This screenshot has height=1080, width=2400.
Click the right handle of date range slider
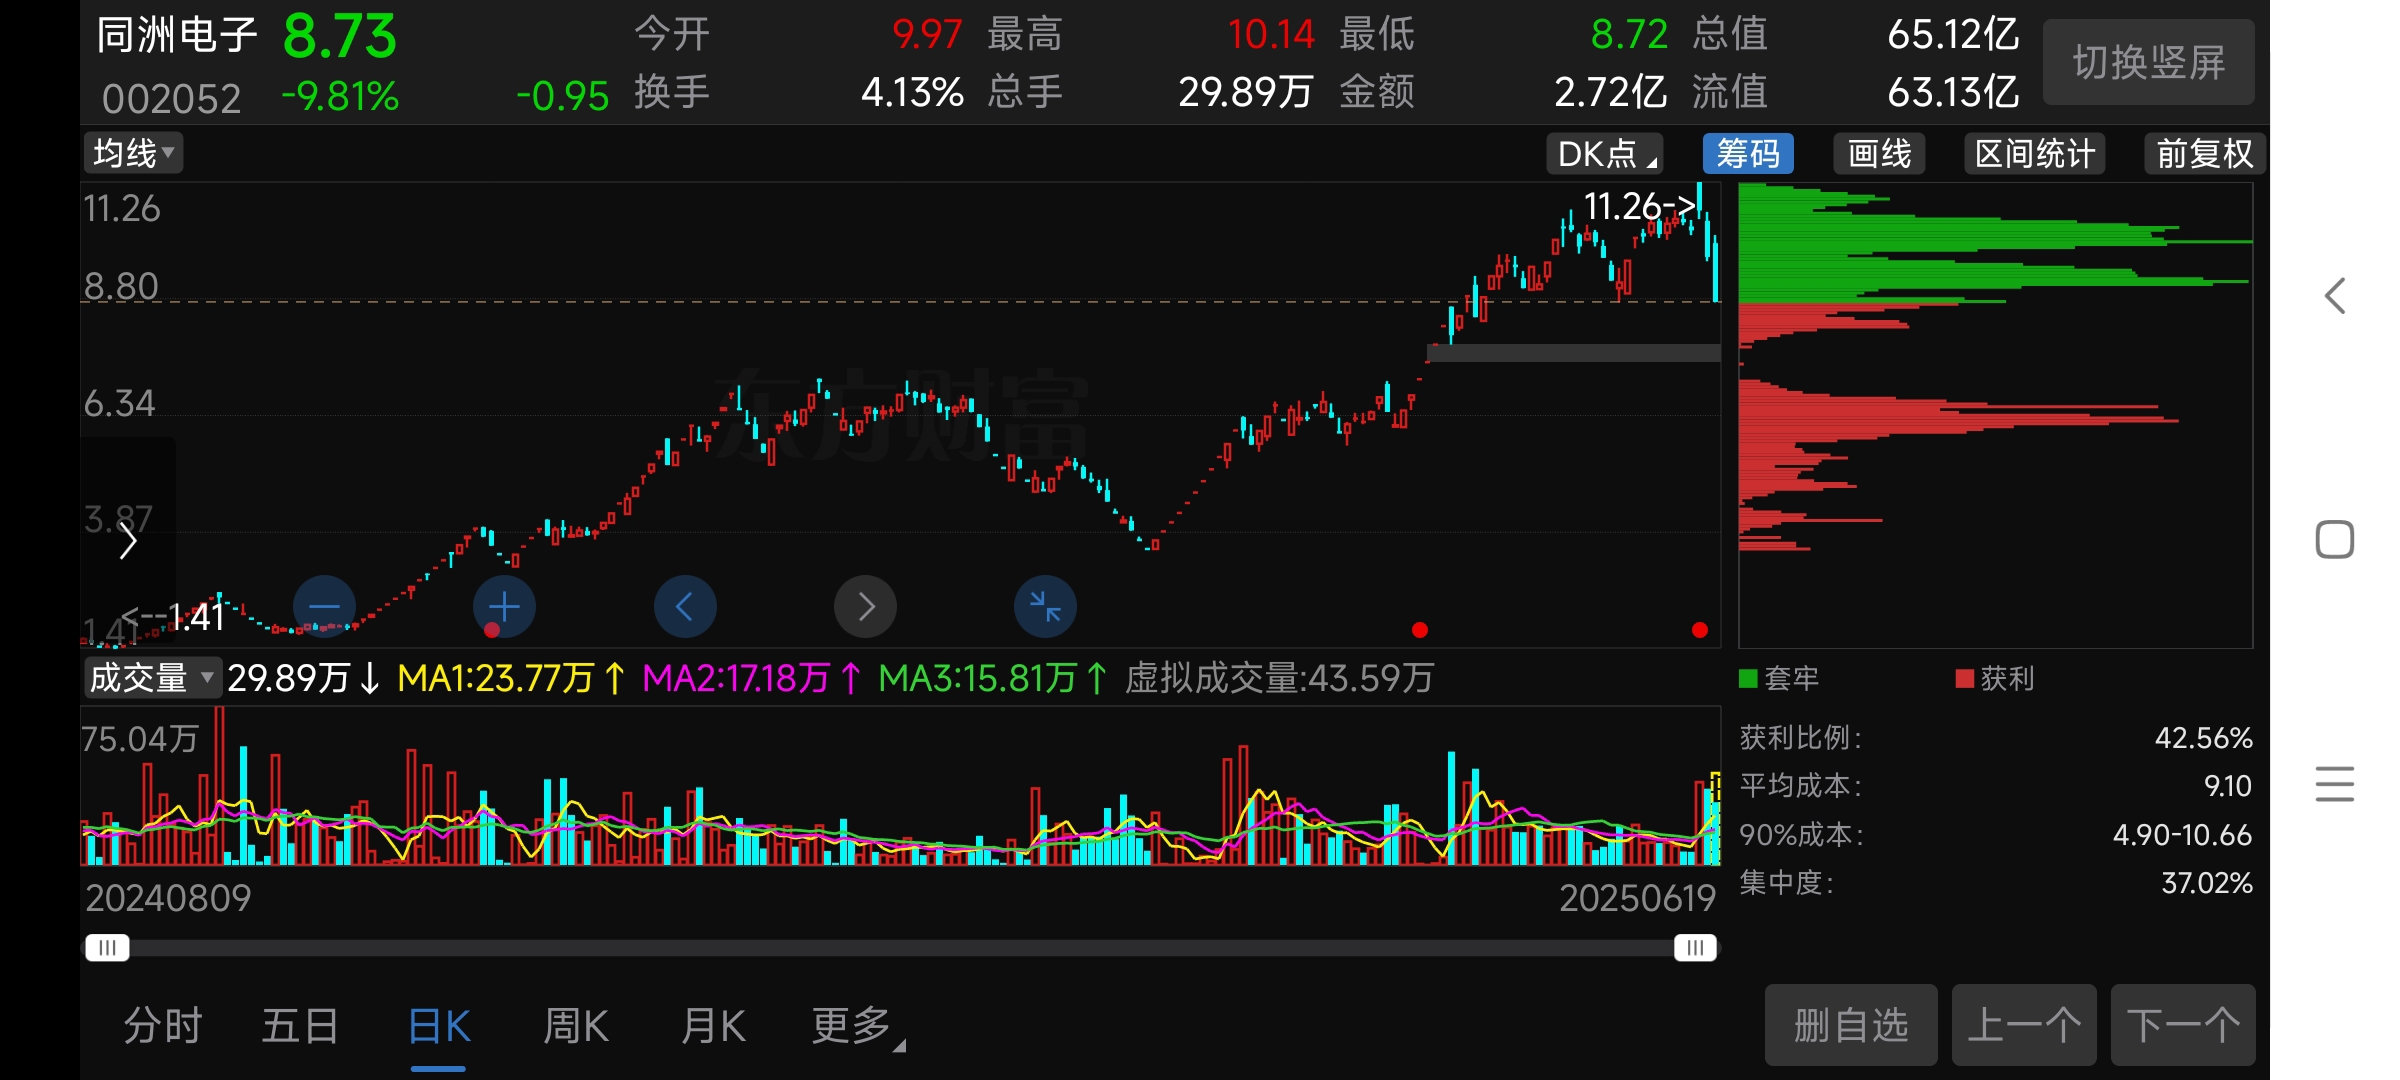(1695, 947)
